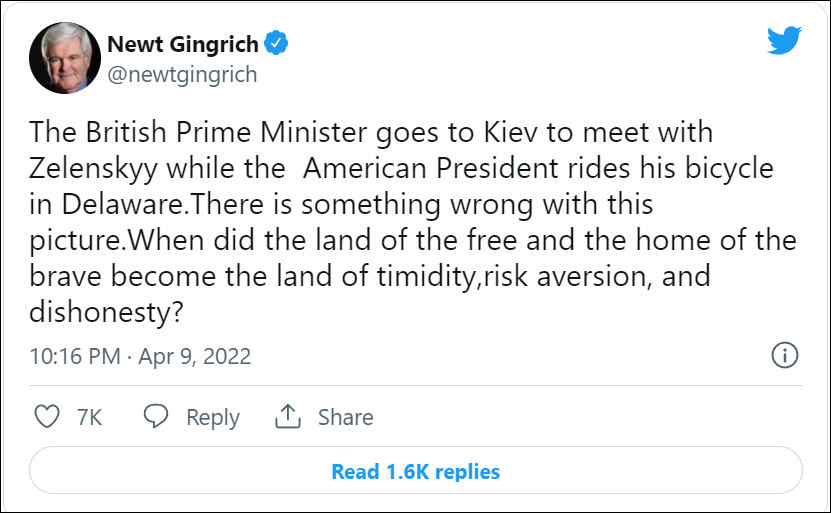831x513 pixels.
Task: Open the tweet info circle icon
Action: click(x=785, y=355)
